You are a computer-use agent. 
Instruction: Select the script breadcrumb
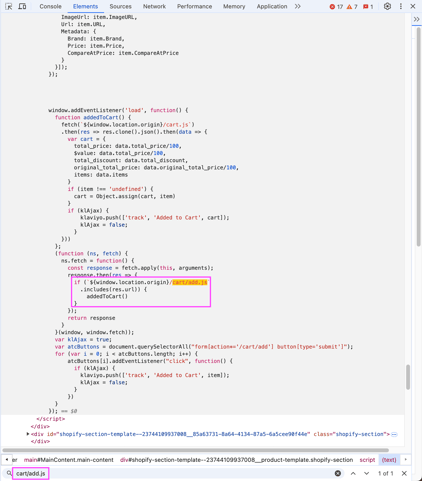(x=367, y=460)
